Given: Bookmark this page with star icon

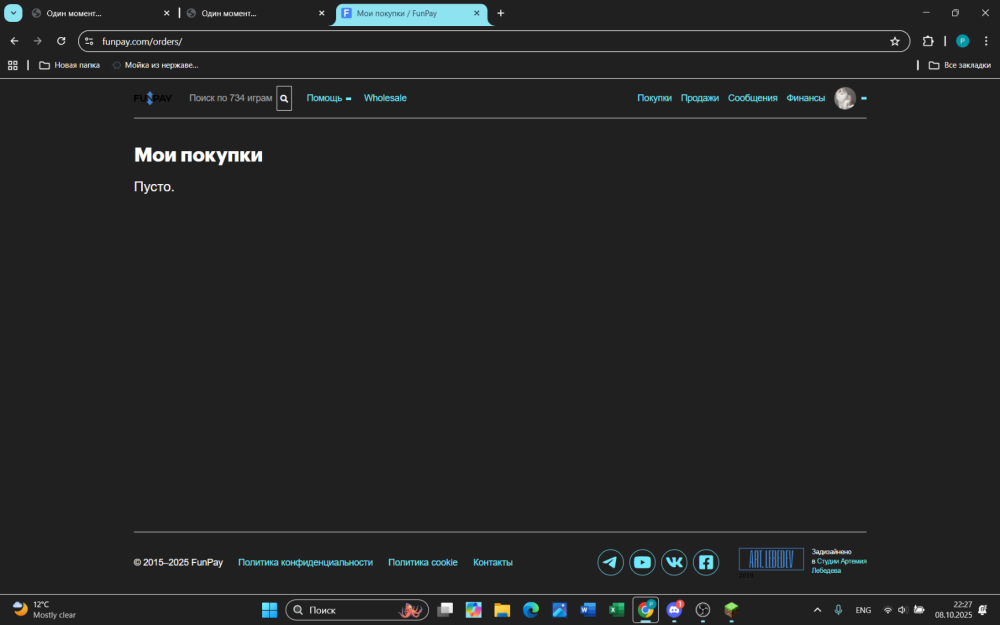Looking at the screenshot, I should pos(895,41).
